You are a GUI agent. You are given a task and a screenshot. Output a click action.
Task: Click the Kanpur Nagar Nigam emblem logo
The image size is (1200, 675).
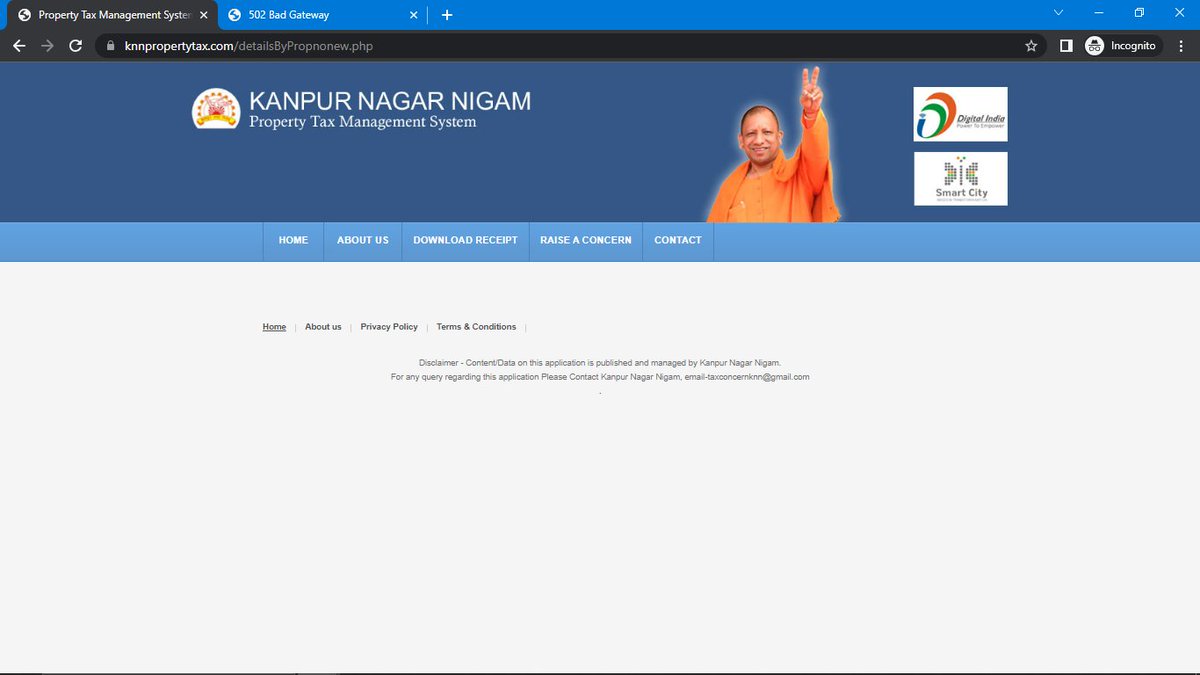(216, 109)
